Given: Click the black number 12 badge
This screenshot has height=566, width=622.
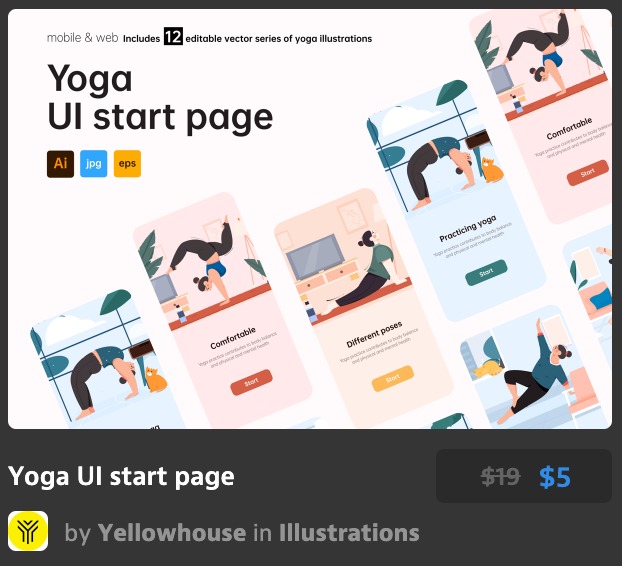Looking at the screenshot, I should point(173,36).
